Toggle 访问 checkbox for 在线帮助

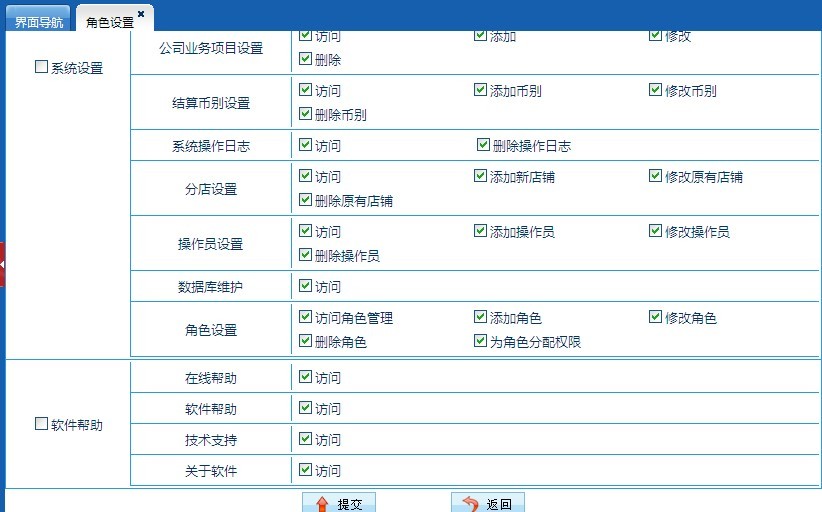[x=305, y=377]
